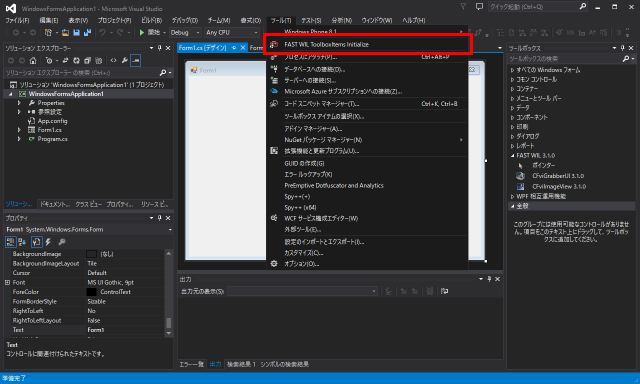Pin the Output panel
This screenshot has height=384, width=640.
pos(489,279)
